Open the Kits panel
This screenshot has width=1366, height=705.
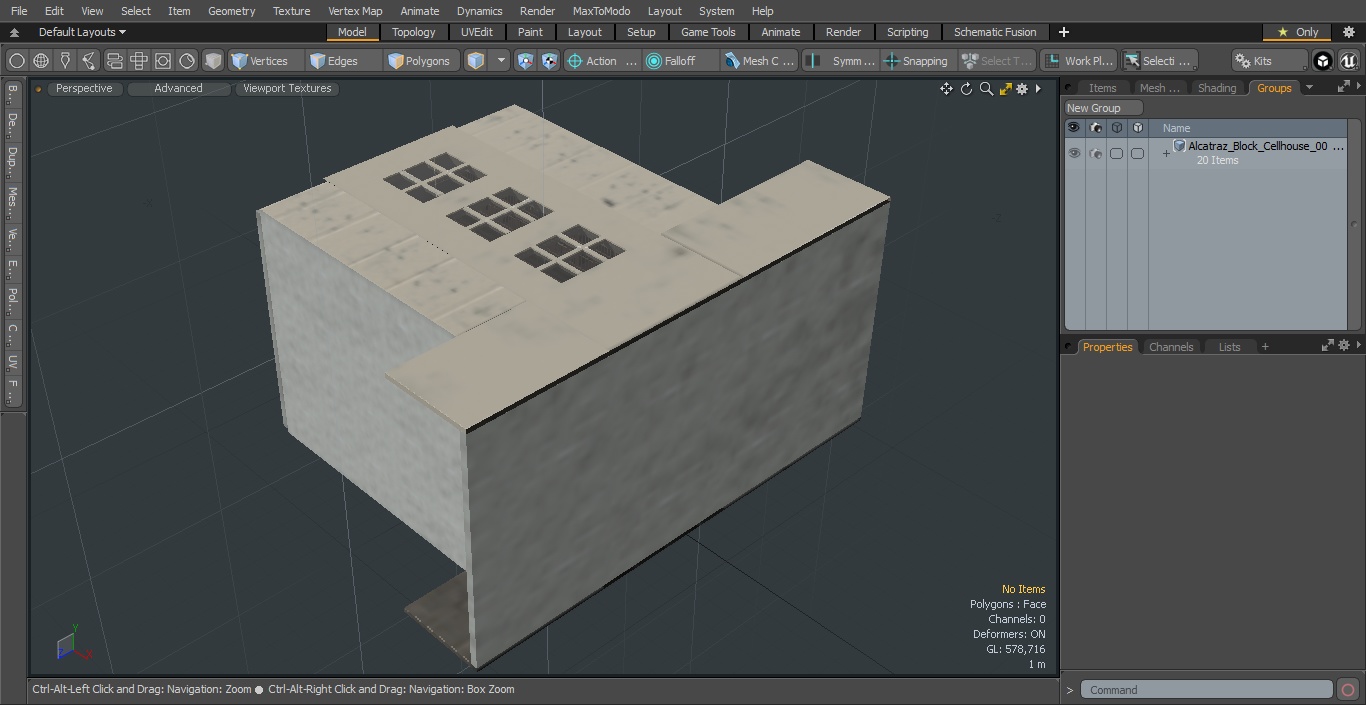tap(1269, 61)
